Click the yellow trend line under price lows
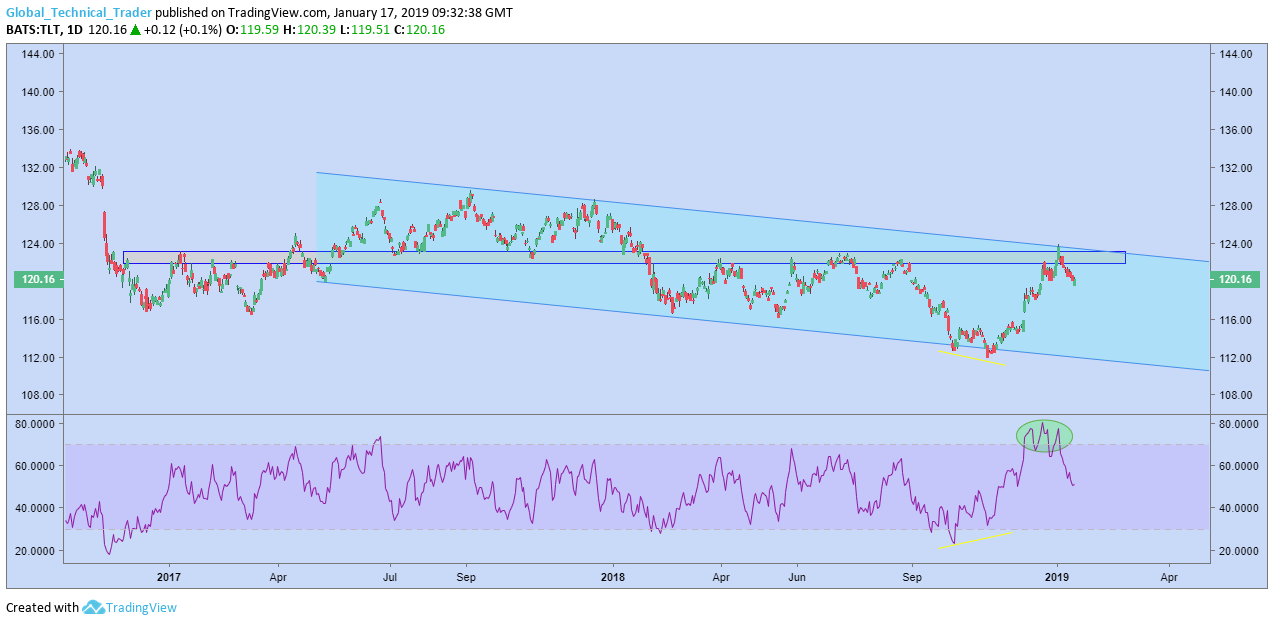Image resolution: width=1274 pixels, height=625 pixels. click(972, 357)
